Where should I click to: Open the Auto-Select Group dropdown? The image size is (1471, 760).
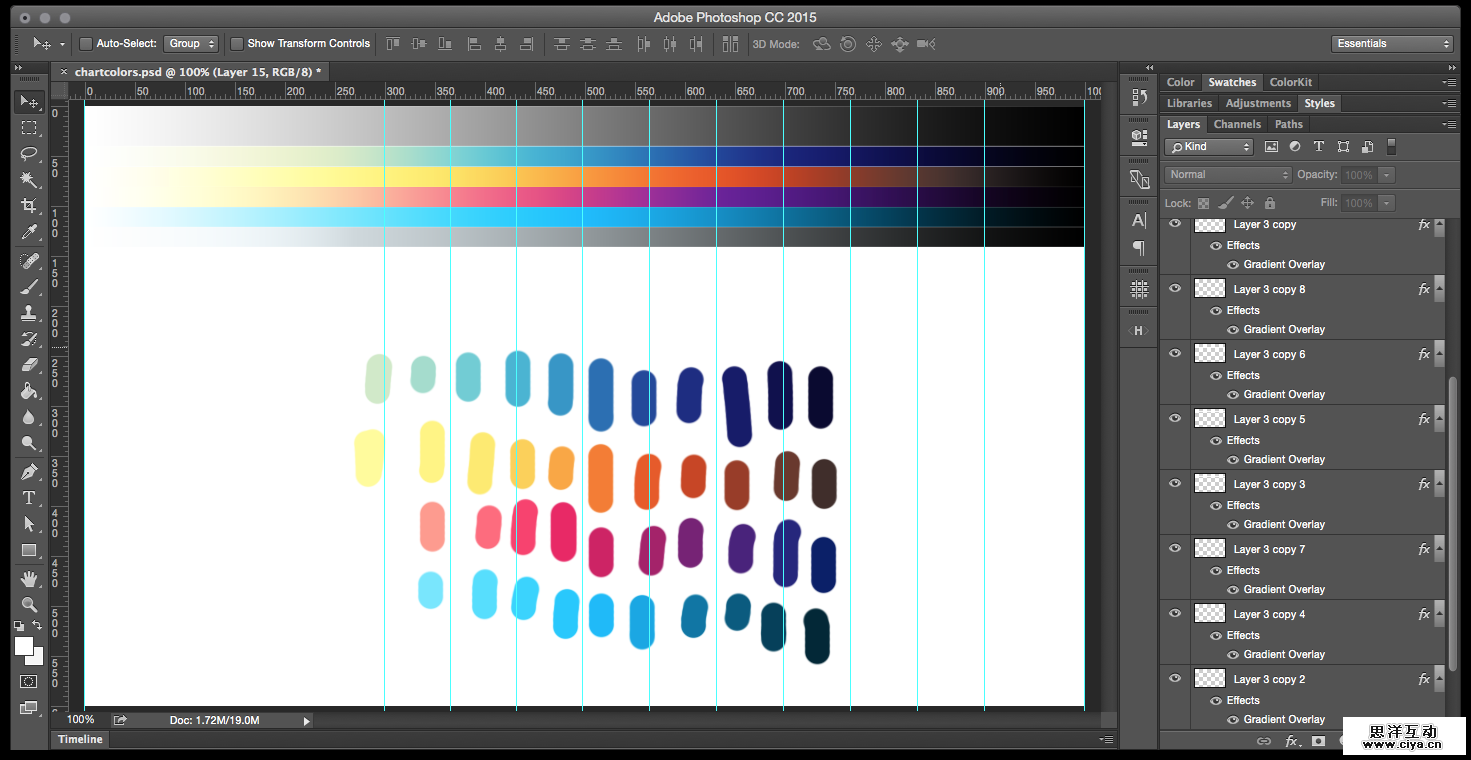tap(191, 44)
